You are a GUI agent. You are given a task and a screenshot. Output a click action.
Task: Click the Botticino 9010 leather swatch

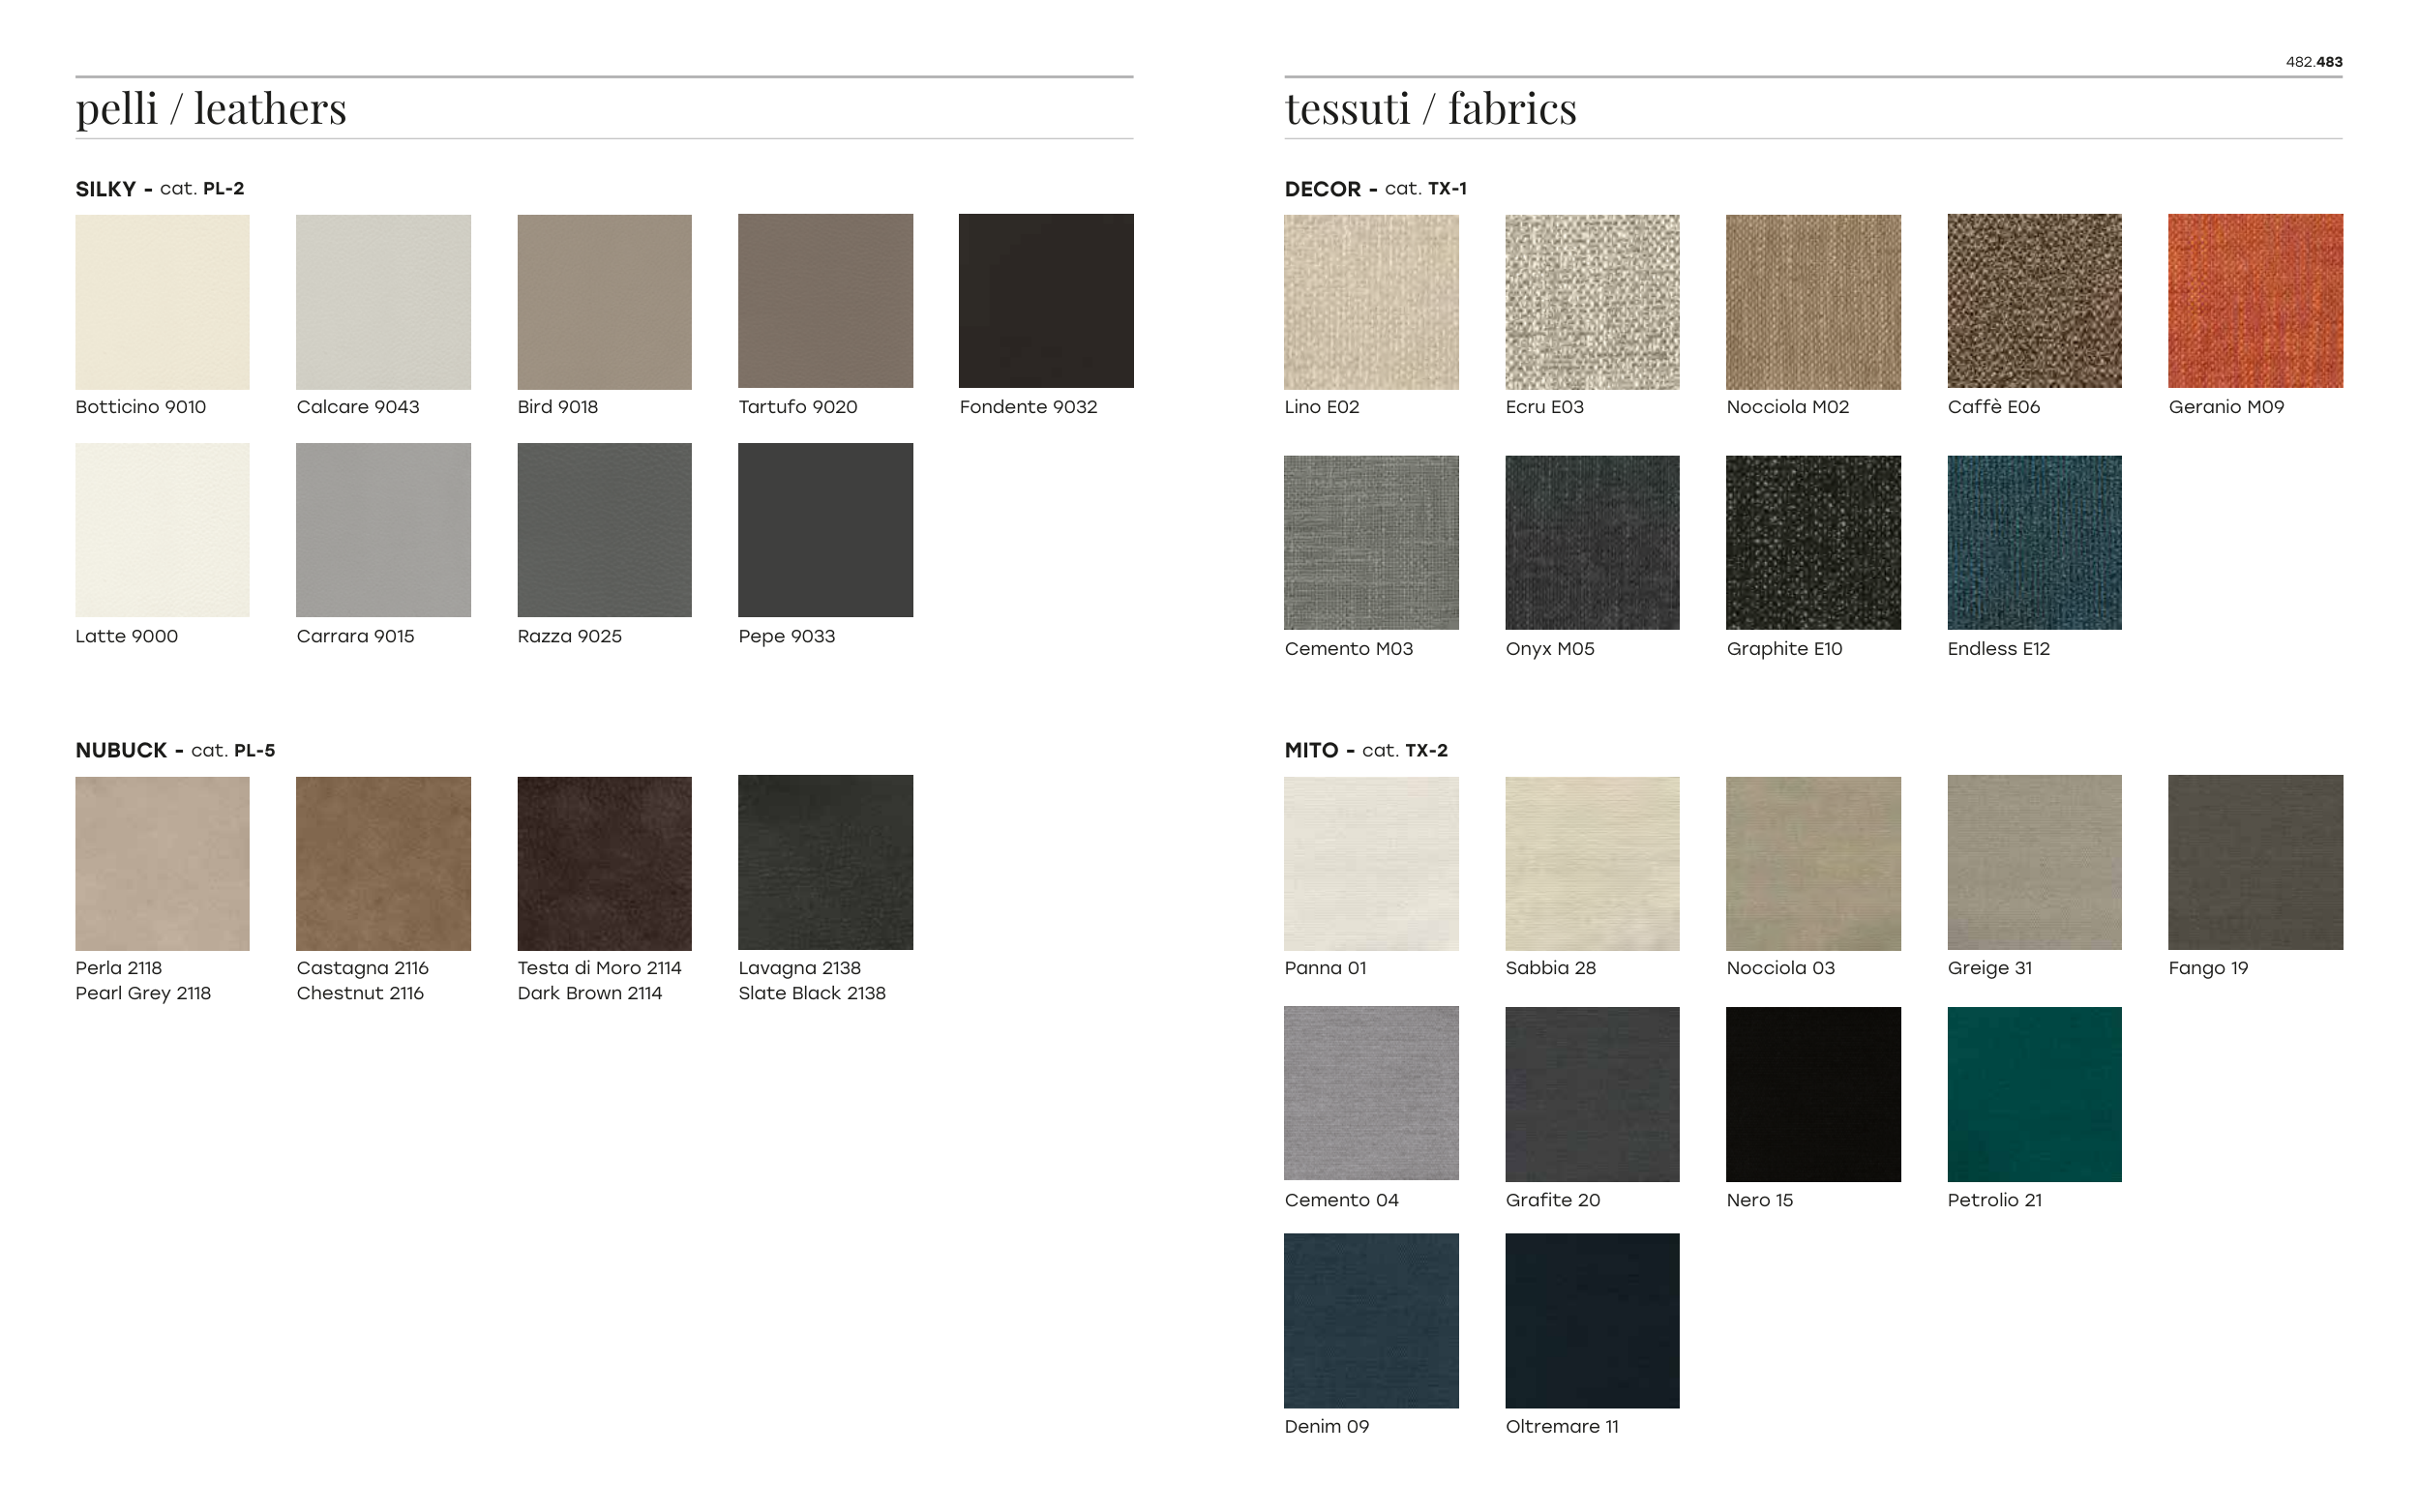click(x=162, y=301)
